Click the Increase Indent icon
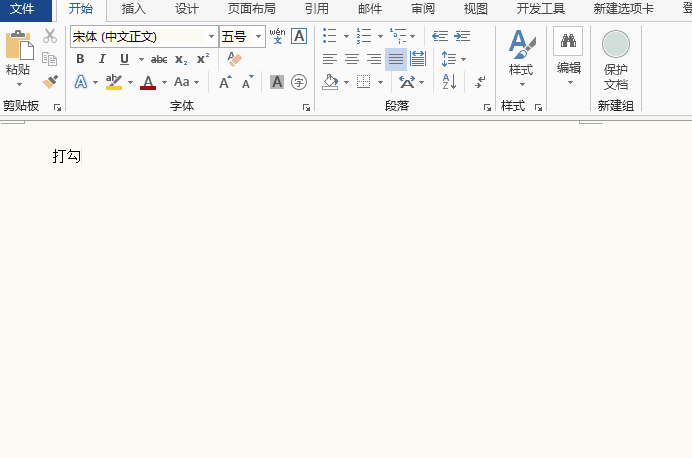 click(x=463, y=36)
